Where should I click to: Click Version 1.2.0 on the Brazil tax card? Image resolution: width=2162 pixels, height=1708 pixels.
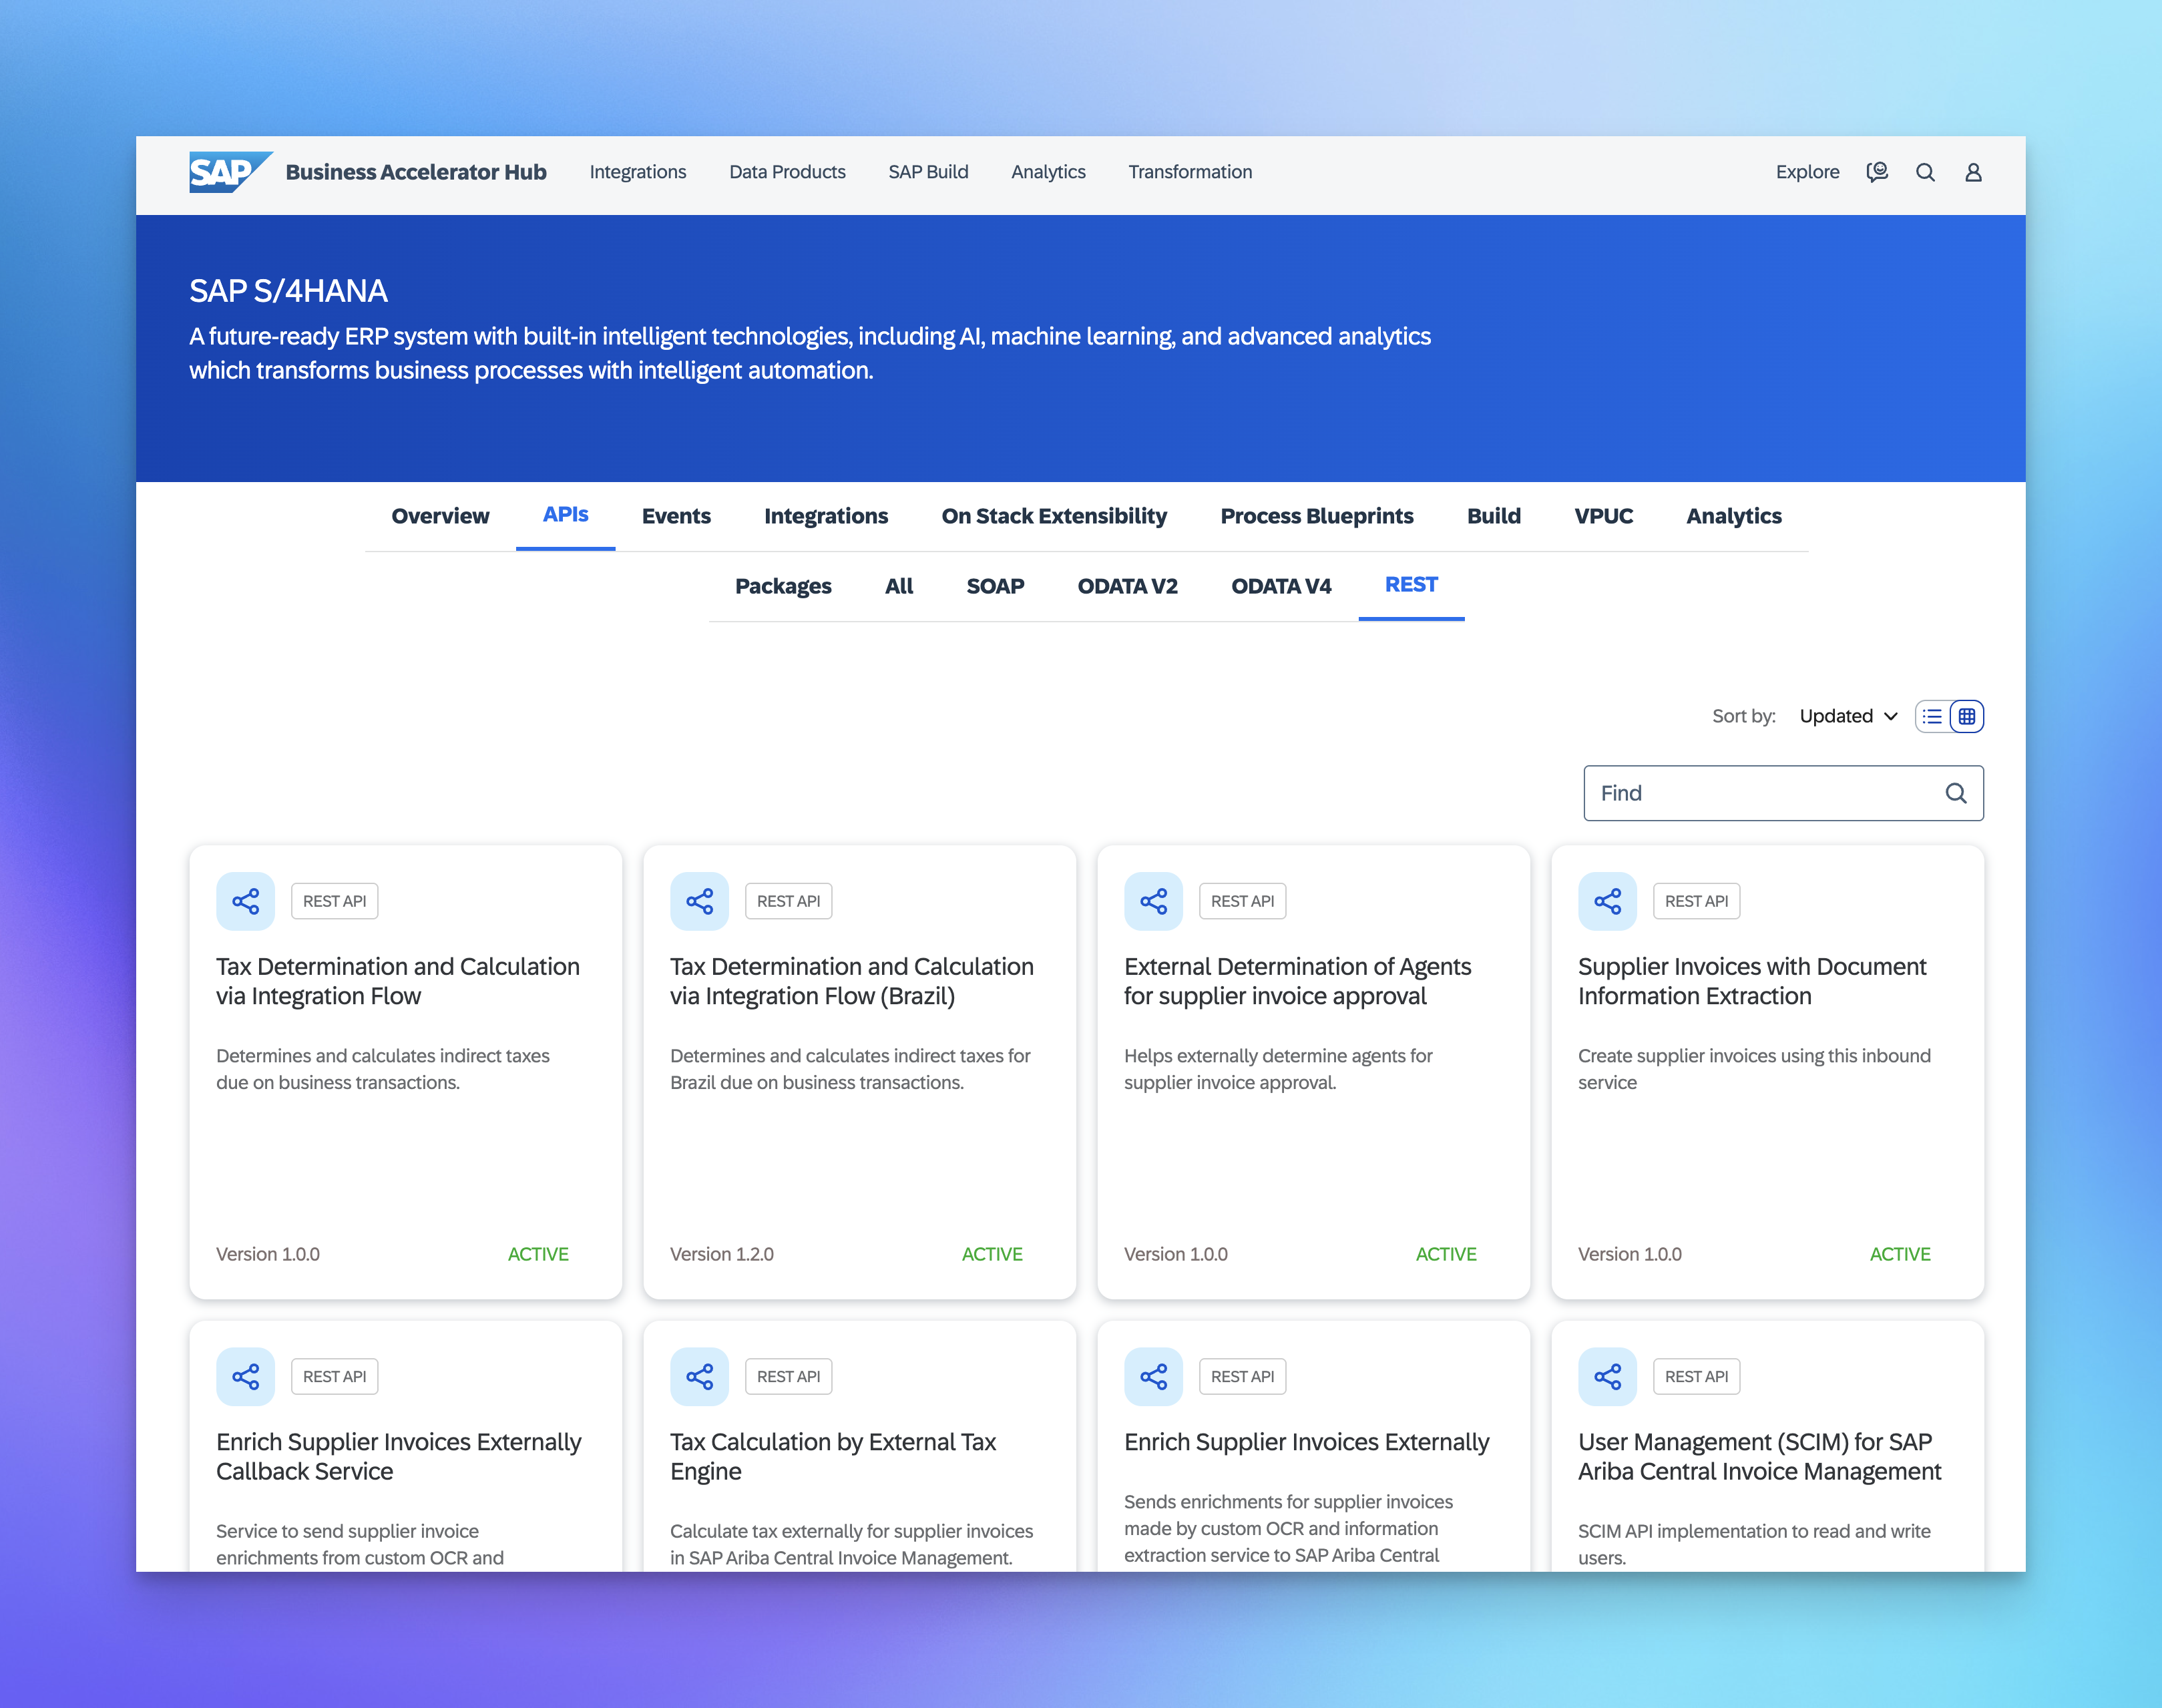722,1254
